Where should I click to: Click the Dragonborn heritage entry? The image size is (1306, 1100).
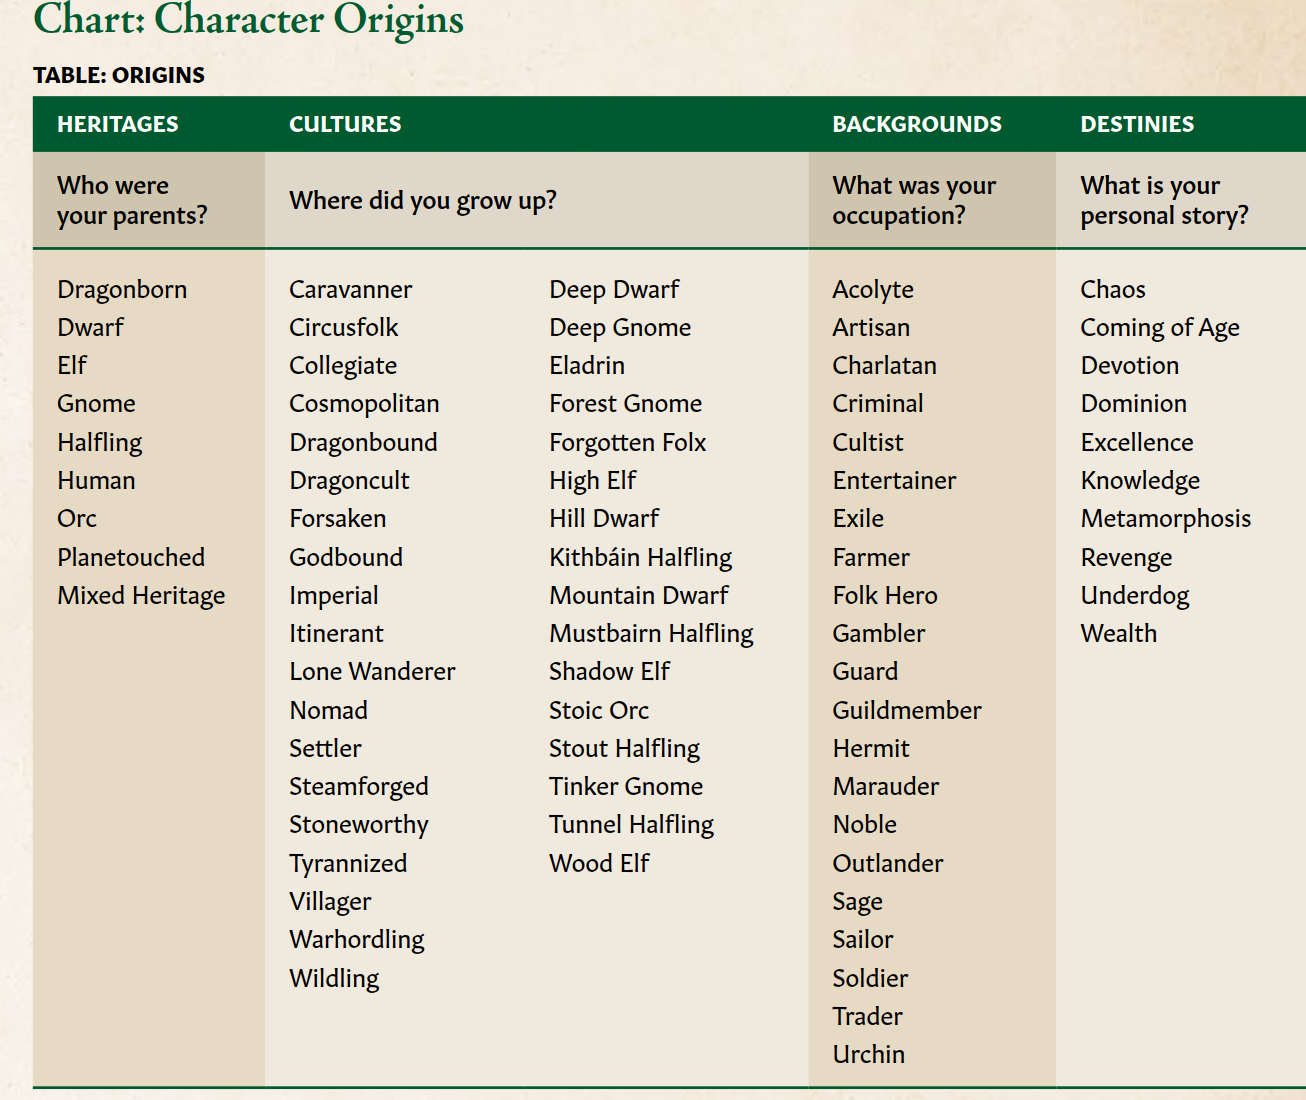pyautogui.click(x=122, y=290)
